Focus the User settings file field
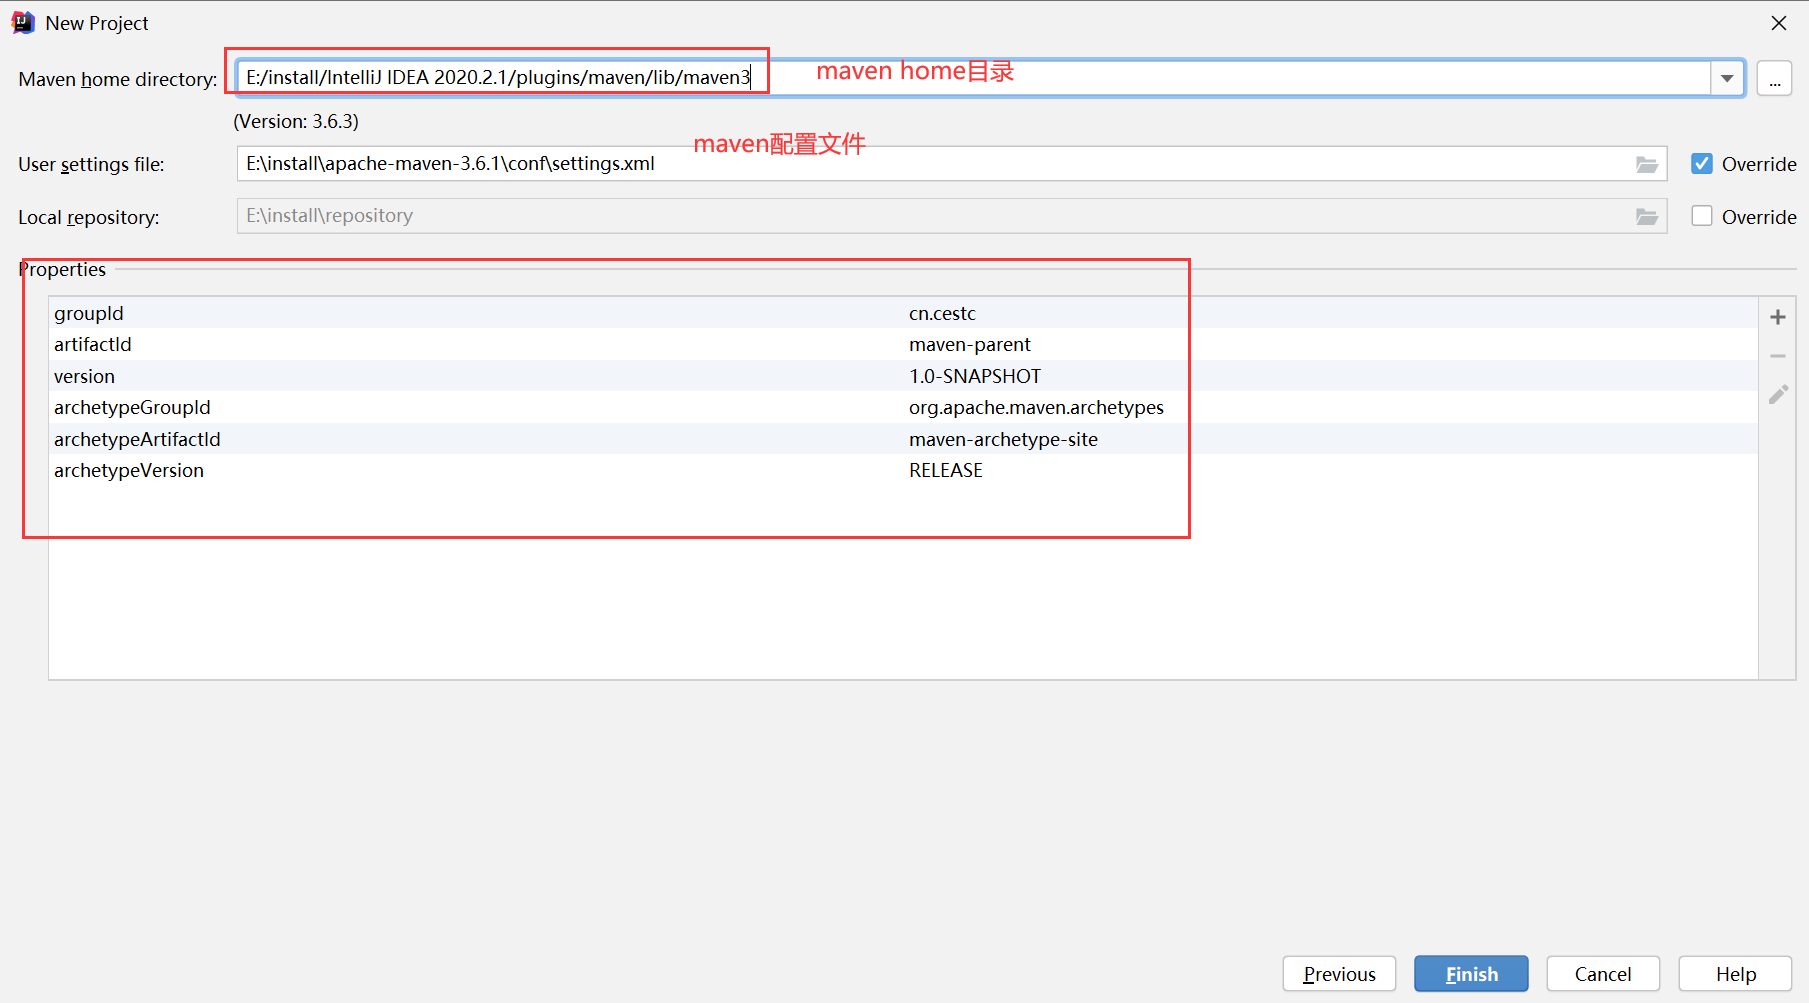The height and width of the screenshot is (1003, 1809). click(x=951, y=164)
